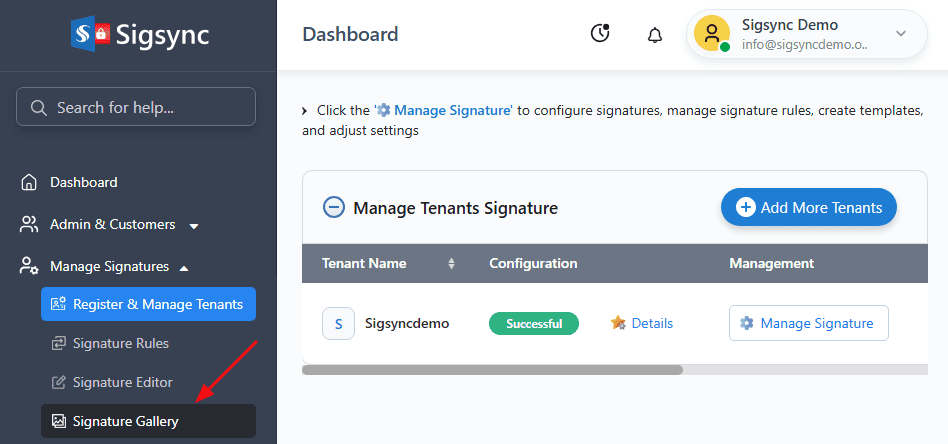Click the Sigsync Demo user avatar
The height and width of the screenshot is (444, 948).
click(712, 34)
